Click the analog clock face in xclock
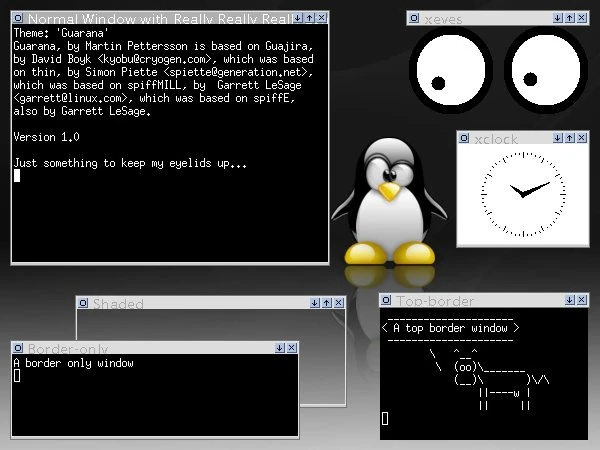 [x=523, y=194]
